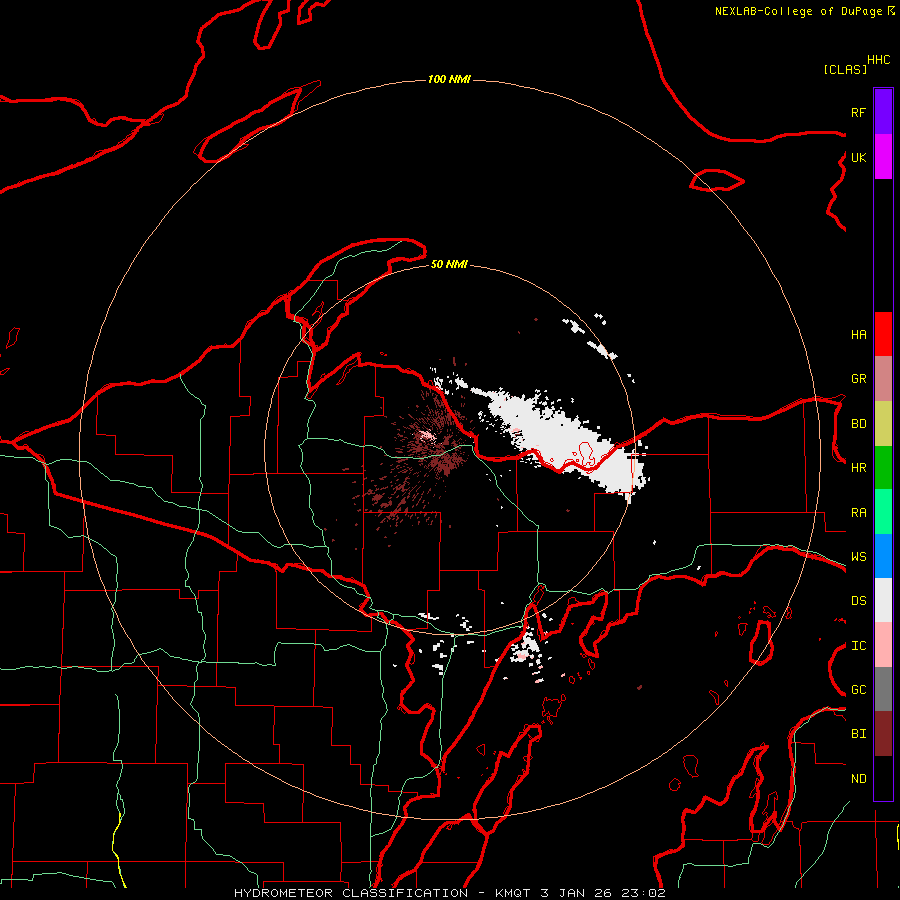This screenshot has height=900, width=900.
Task: Select the 'HR' legend label
Action: (x=858, y=468)
